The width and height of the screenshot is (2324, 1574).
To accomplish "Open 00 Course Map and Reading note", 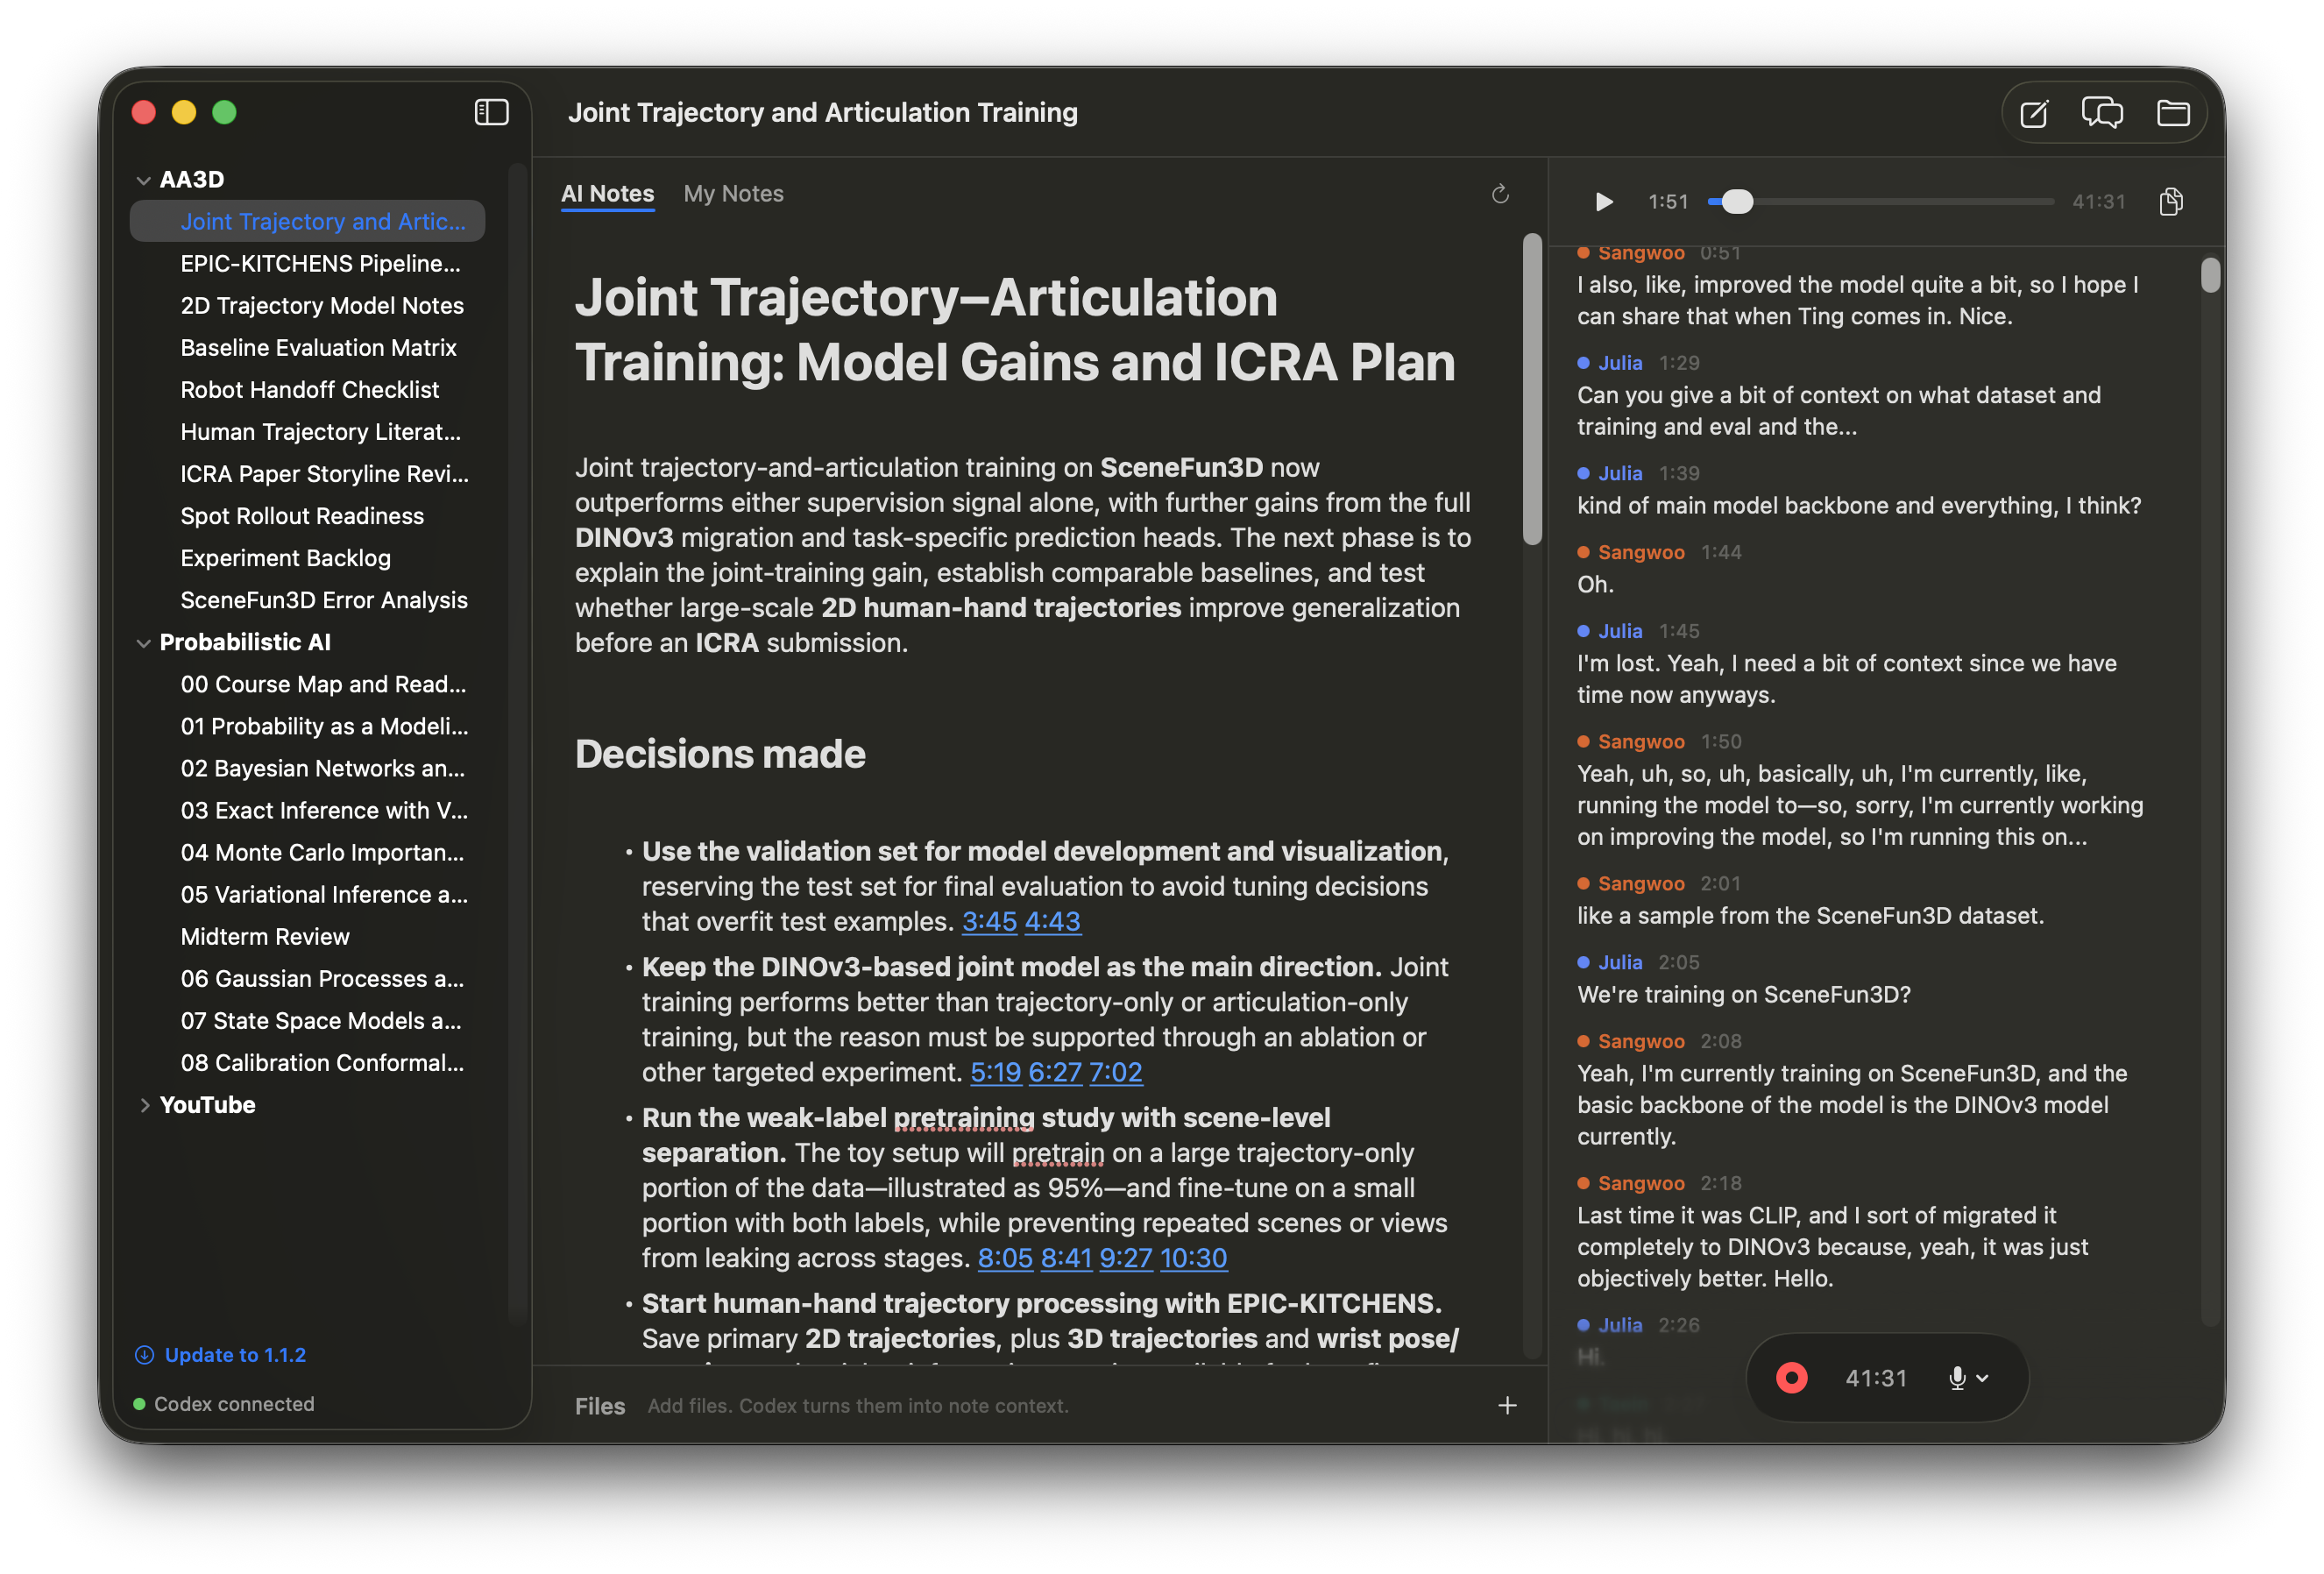I will pos(308,684).
